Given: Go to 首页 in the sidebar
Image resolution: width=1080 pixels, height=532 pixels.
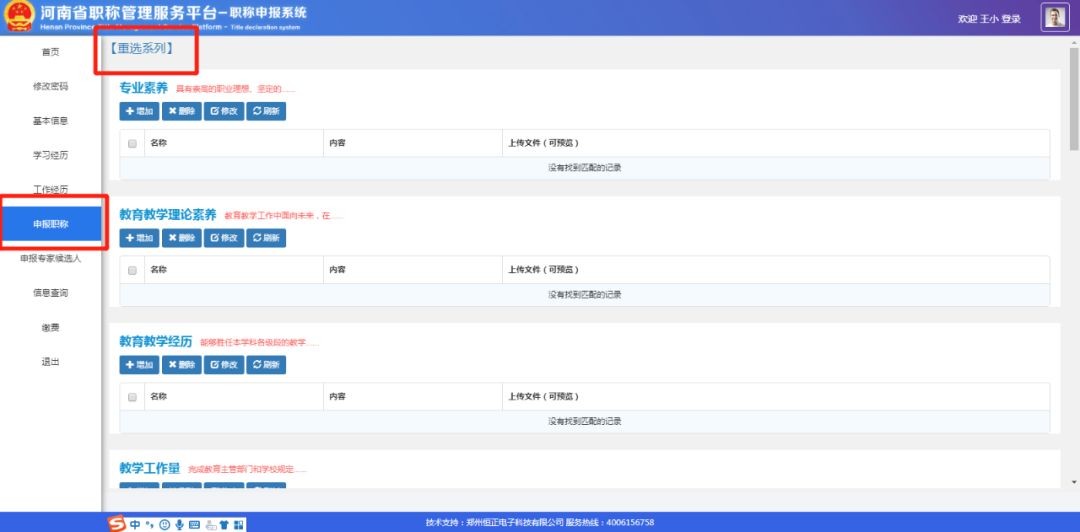Looking at the screenshot, I should tap(50, 52).
